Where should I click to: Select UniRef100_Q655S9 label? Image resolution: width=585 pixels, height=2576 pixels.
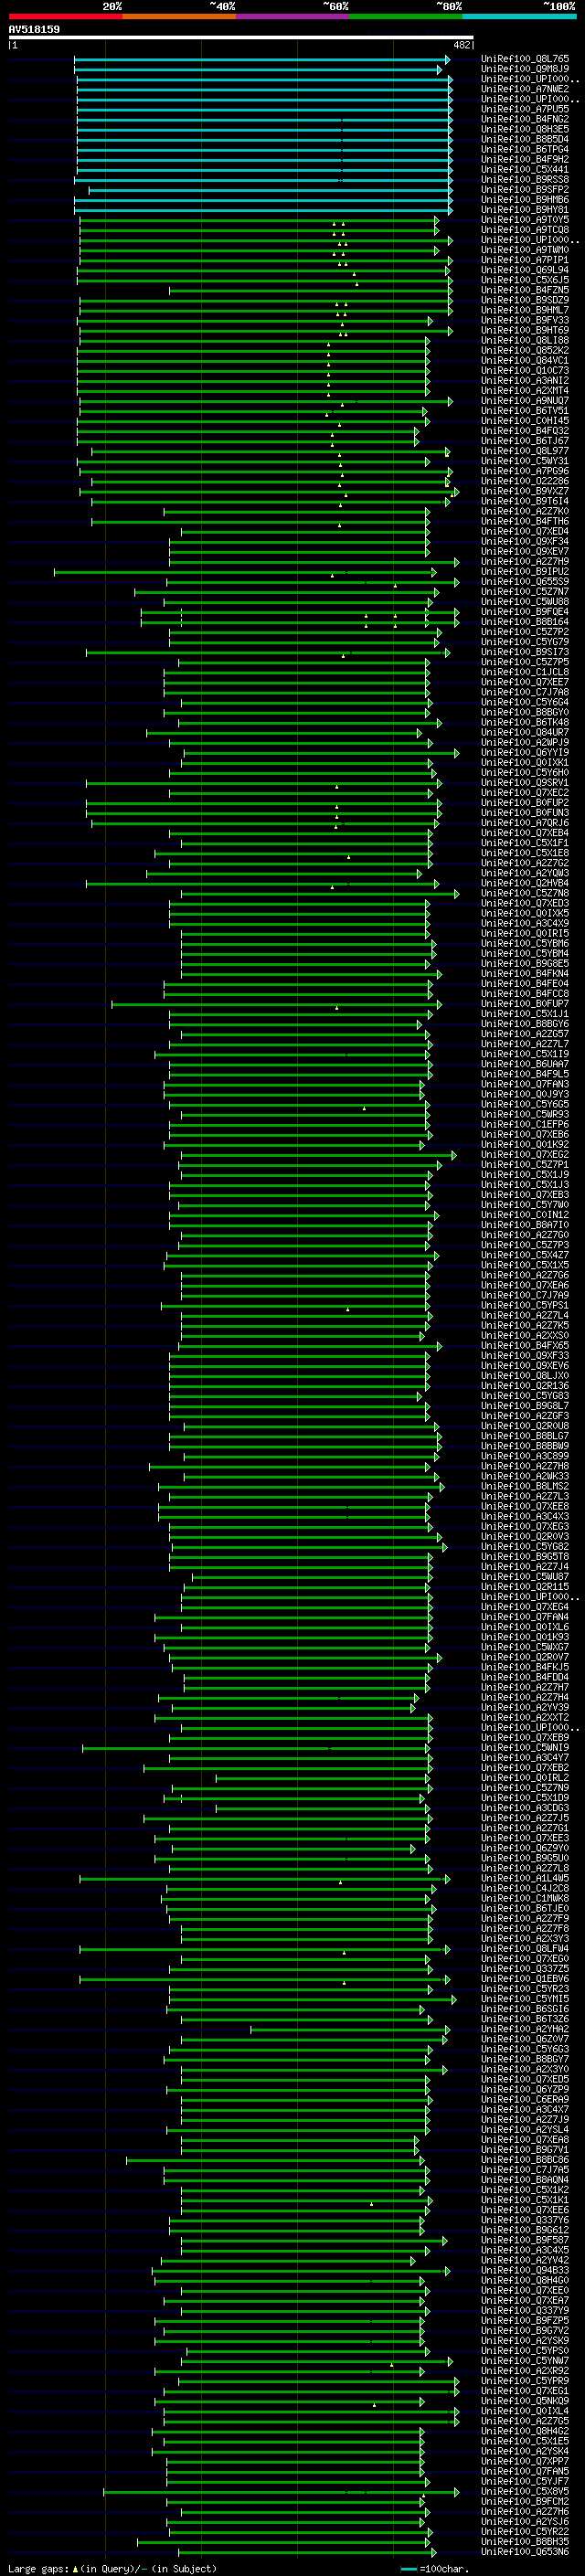[525, 582]
